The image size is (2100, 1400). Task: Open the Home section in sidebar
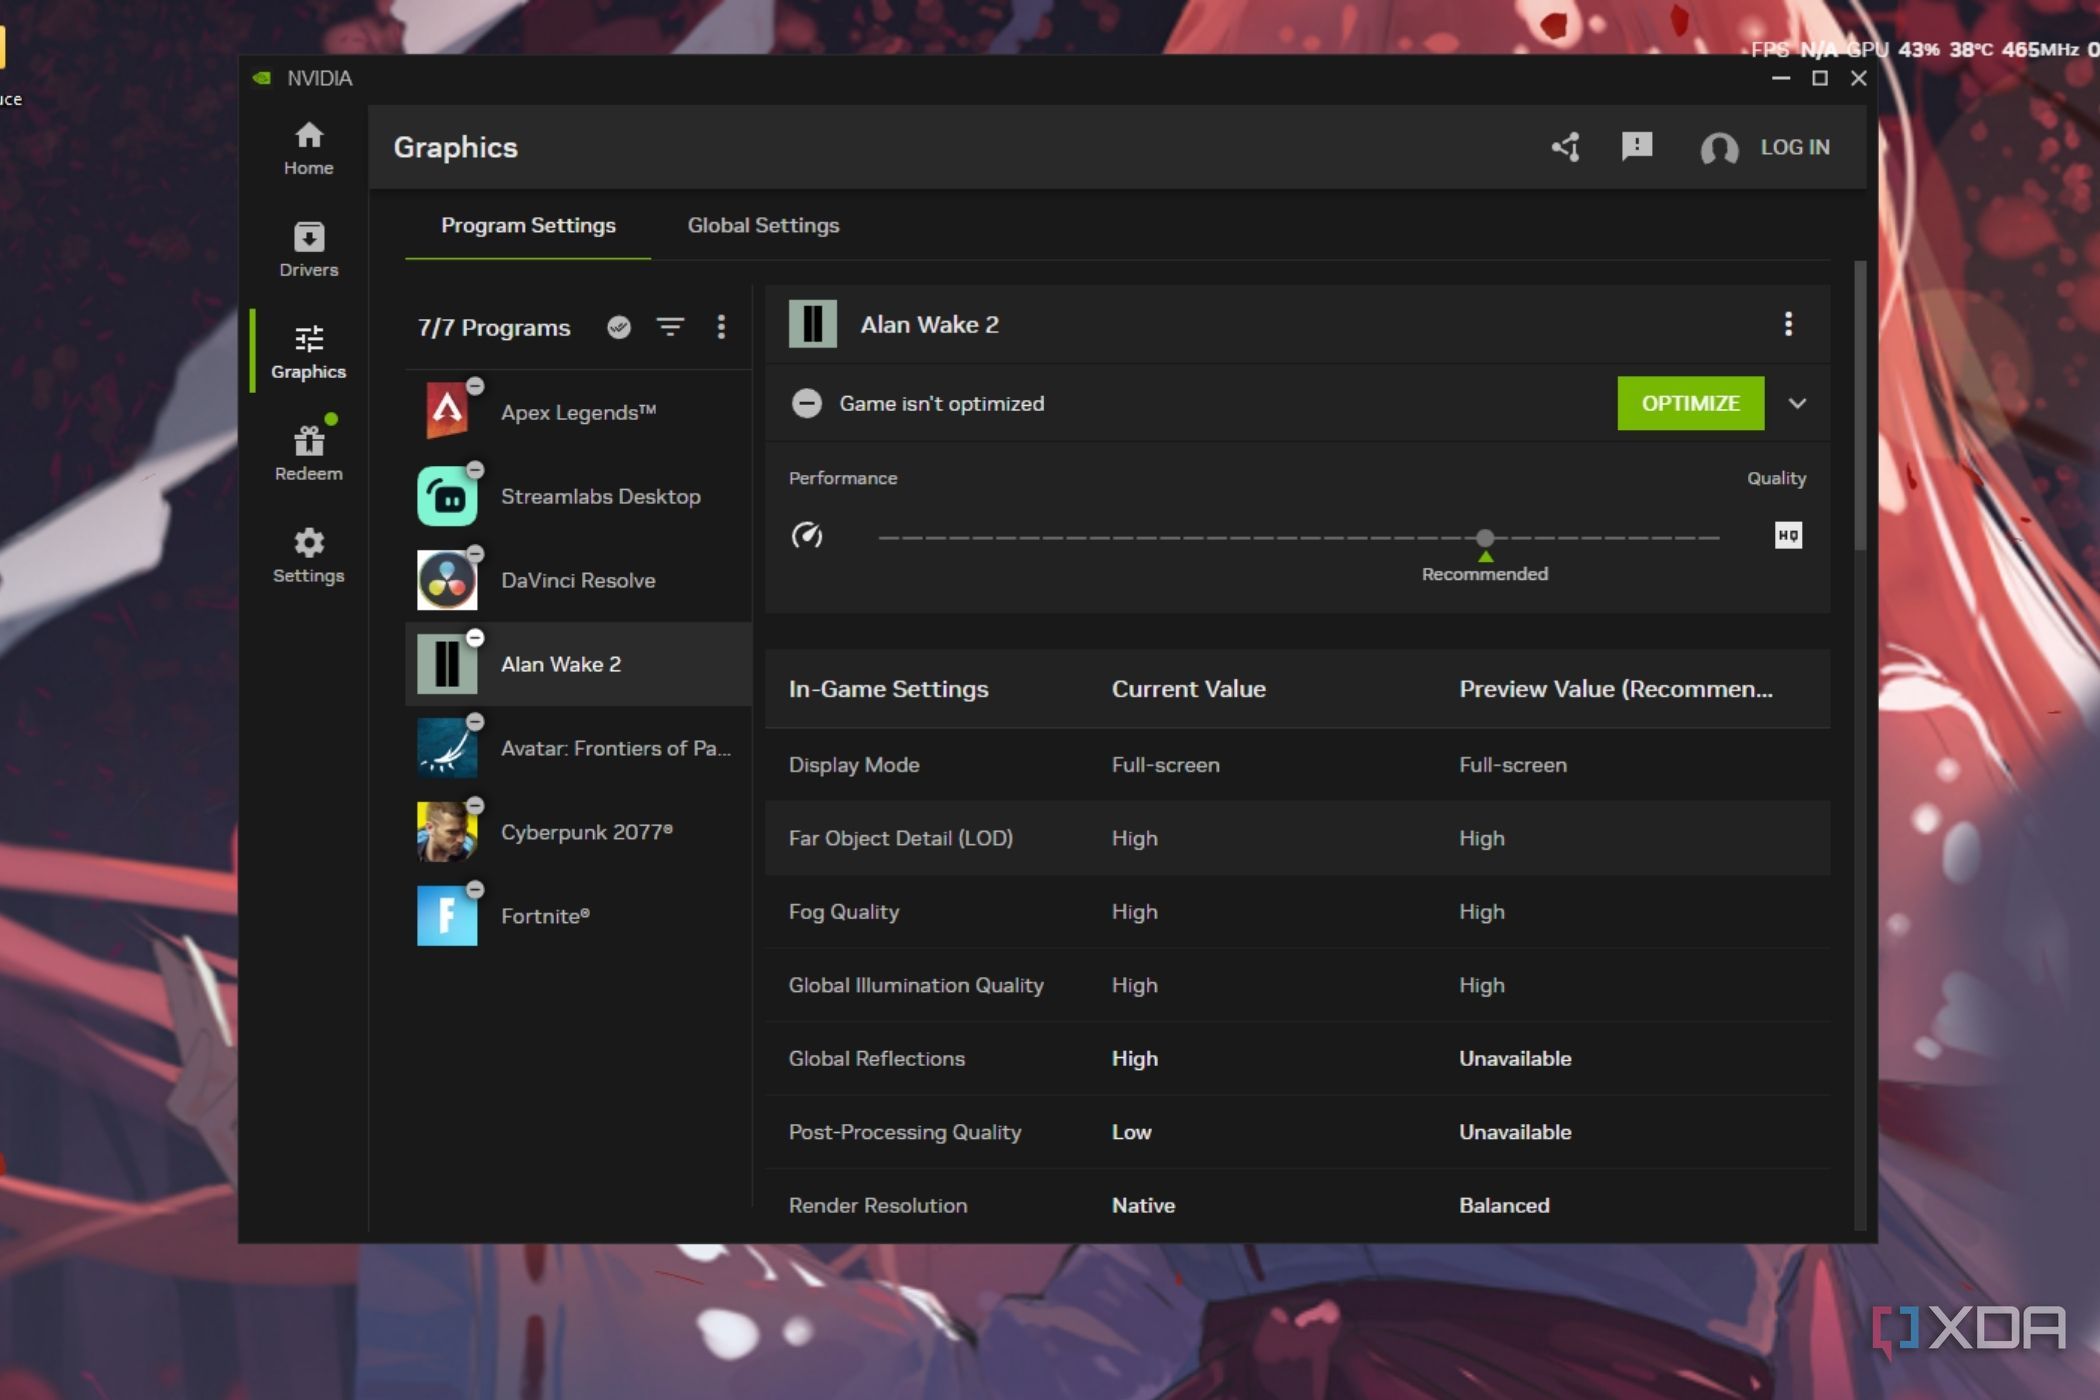pos(308,148)
